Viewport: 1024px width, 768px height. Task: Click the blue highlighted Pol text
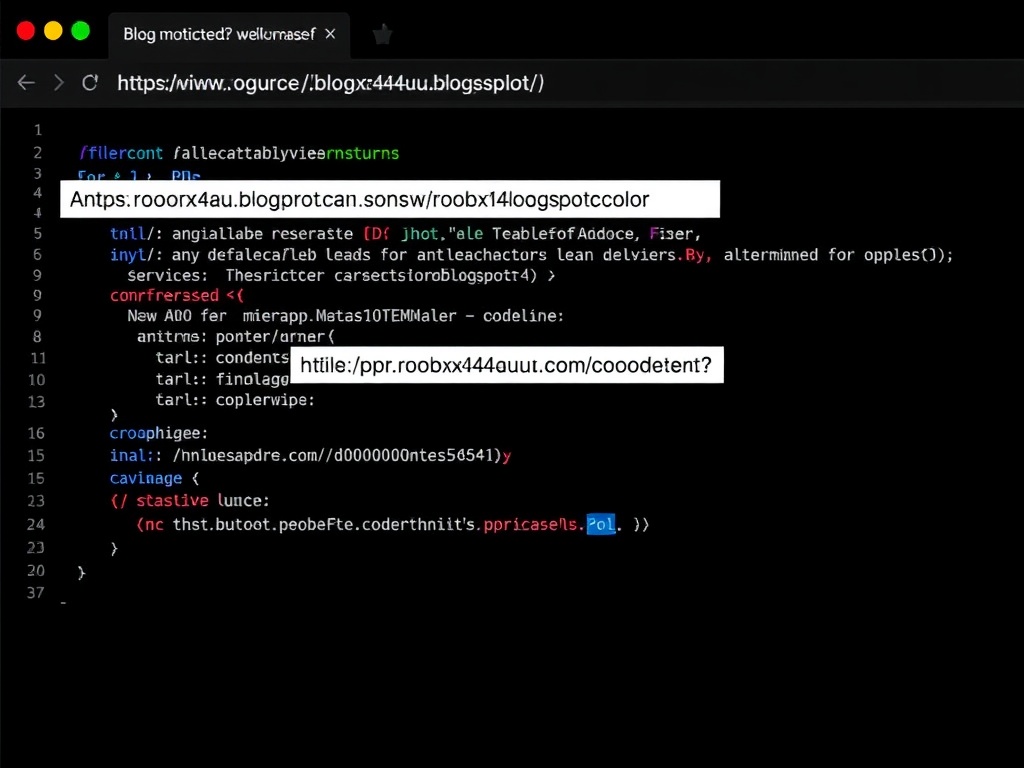point(600,523)
